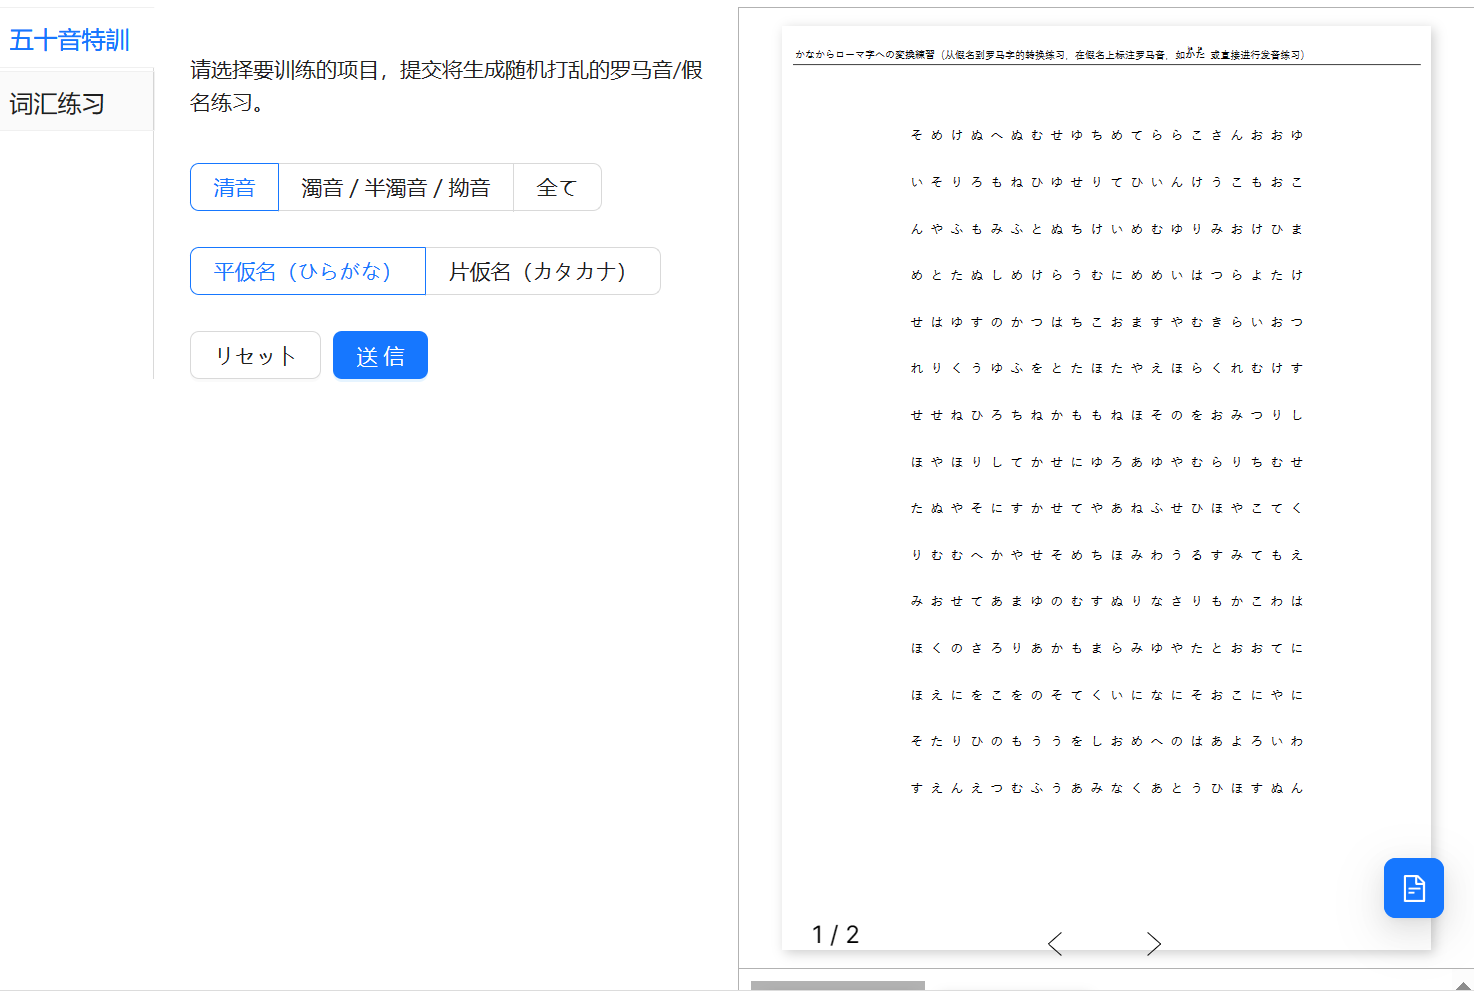Go to next page with right chevron

point(1153,943)
